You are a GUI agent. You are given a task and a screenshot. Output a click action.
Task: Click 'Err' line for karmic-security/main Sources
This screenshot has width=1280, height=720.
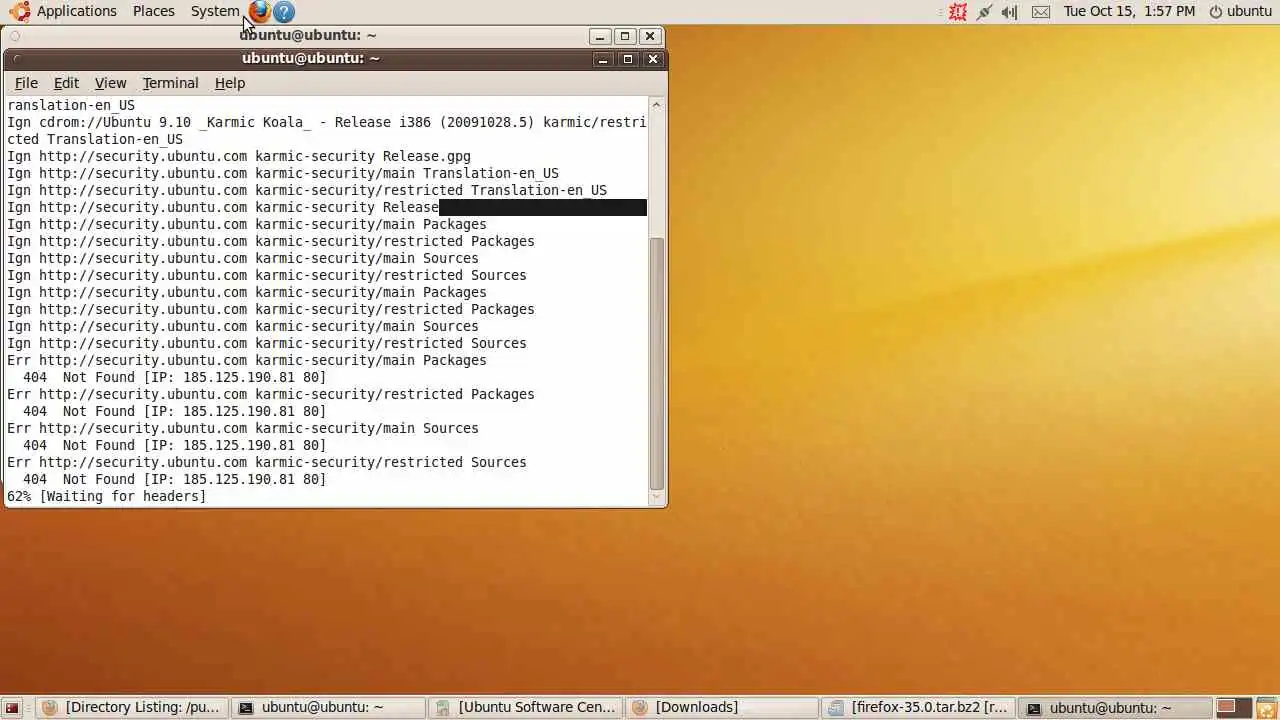(x=243, y=428)
